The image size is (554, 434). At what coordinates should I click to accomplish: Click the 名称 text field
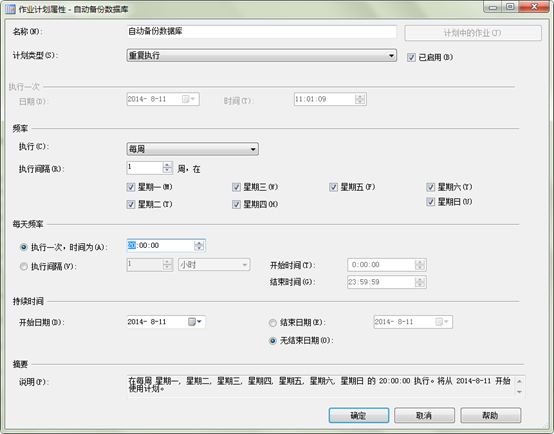(x=261, y=31)
